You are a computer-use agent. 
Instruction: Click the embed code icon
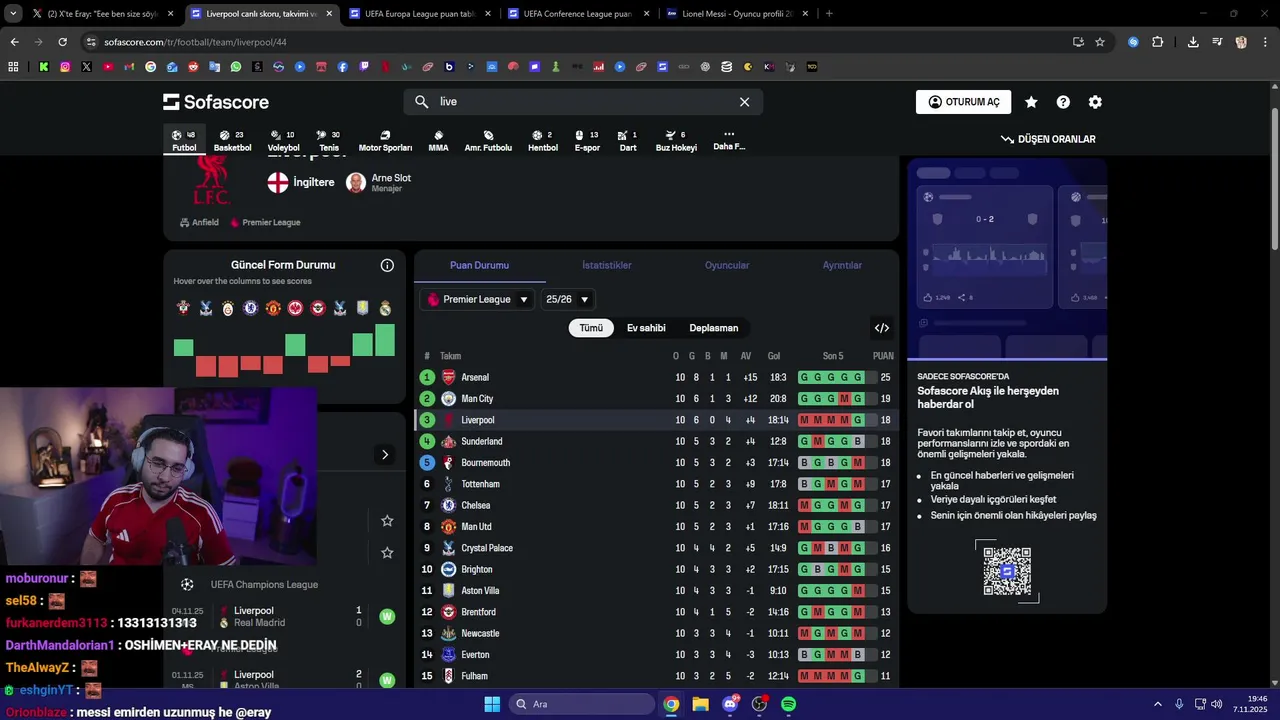click(882, 328)
